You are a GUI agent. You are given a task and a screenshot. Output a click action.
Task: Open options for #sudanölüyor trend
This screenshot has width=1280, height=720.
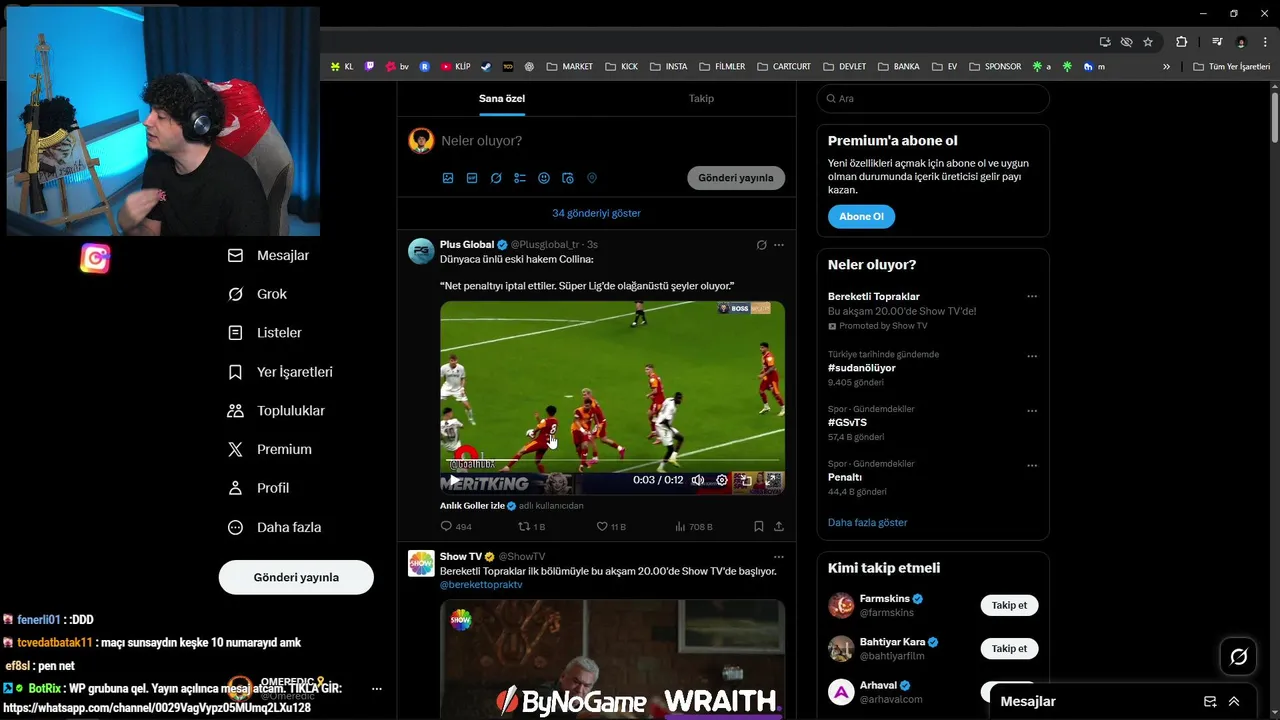click(x=1032, y=356)
